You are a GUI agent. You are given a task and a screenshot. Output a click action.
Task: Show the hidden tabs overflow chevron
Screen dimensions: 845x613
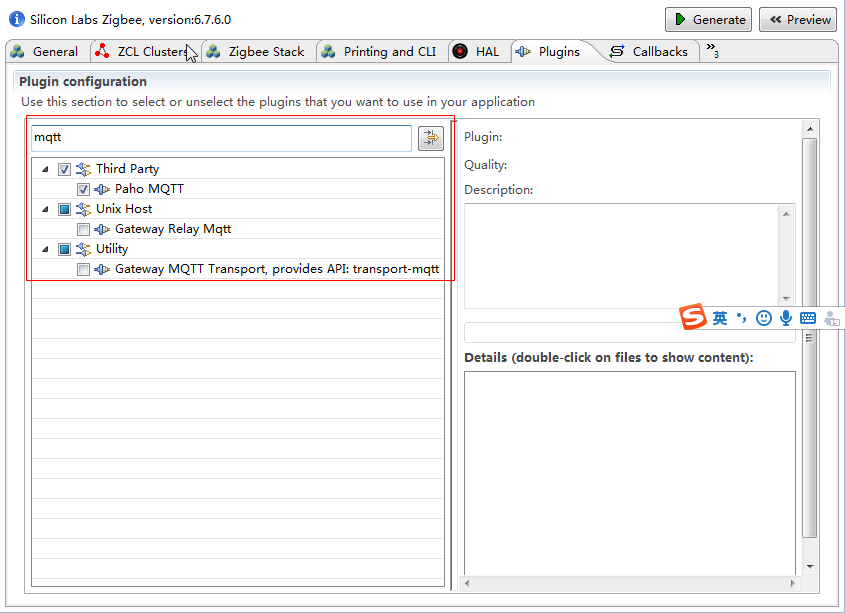712,50
